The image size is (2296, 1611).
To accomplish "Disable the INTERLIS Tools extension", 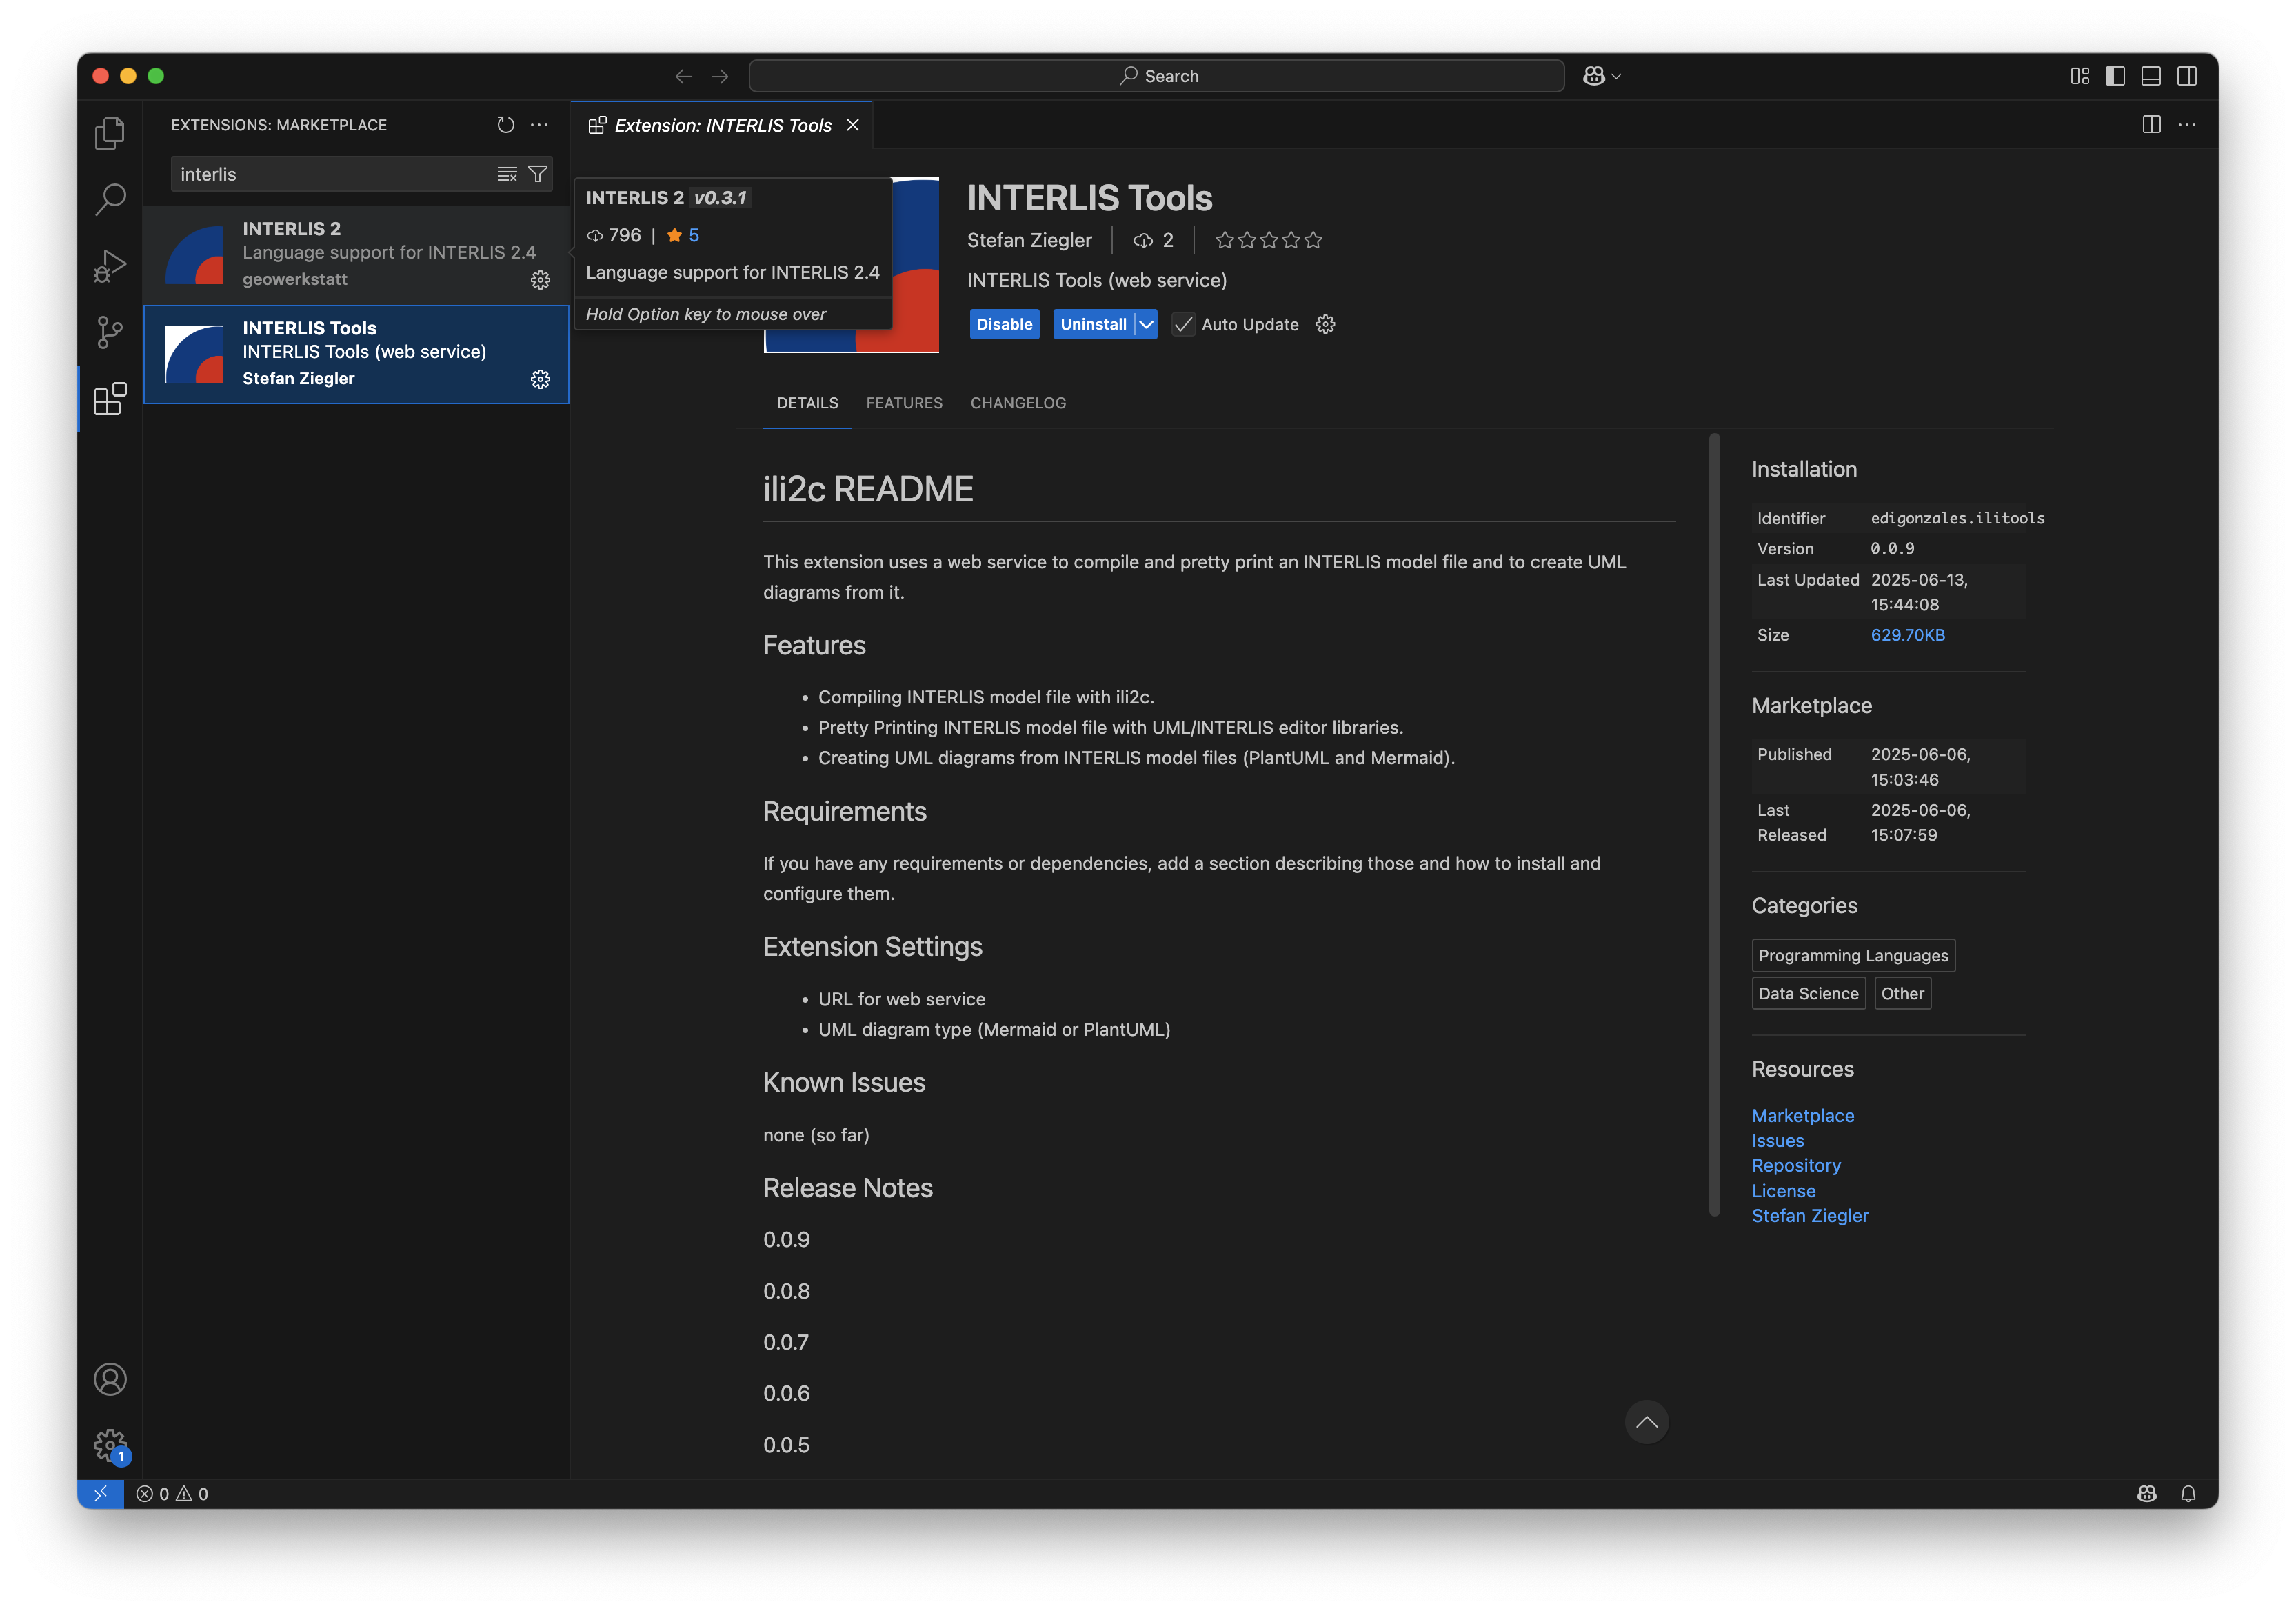I will pyautogui.click(x=1004, y=324).
